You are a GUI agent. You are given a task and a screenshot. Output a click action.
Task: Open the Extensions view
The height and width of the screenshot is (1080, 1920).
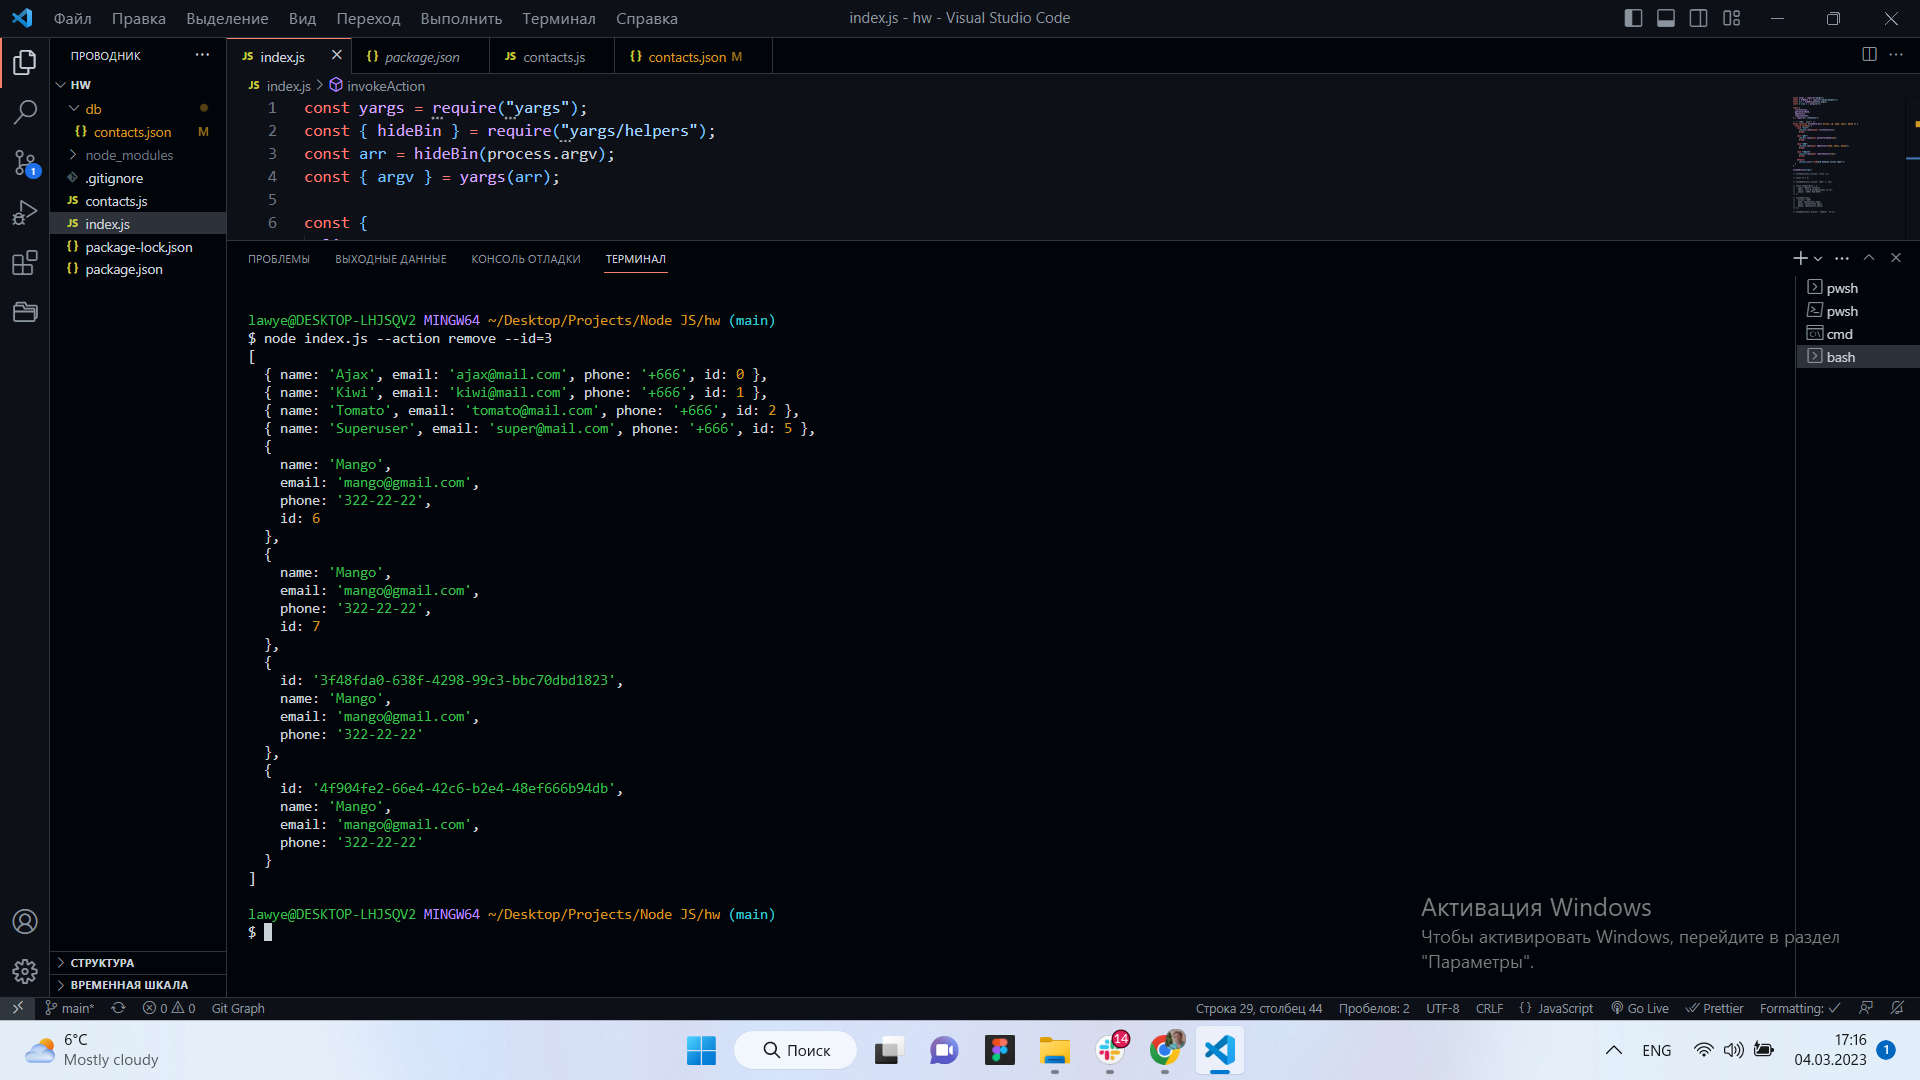[x=25, y=263]
